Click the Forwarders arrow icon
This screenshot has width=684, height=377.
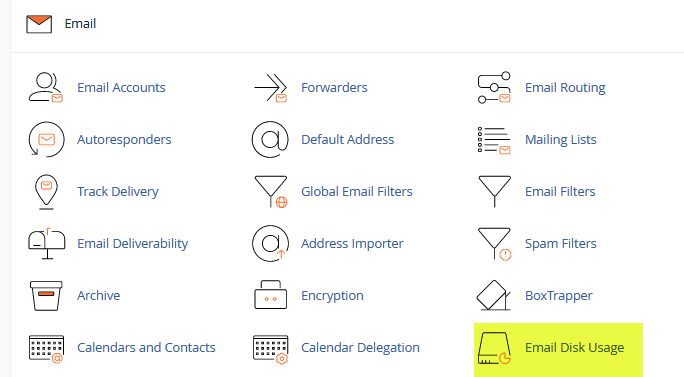click(x=270, y=88)
